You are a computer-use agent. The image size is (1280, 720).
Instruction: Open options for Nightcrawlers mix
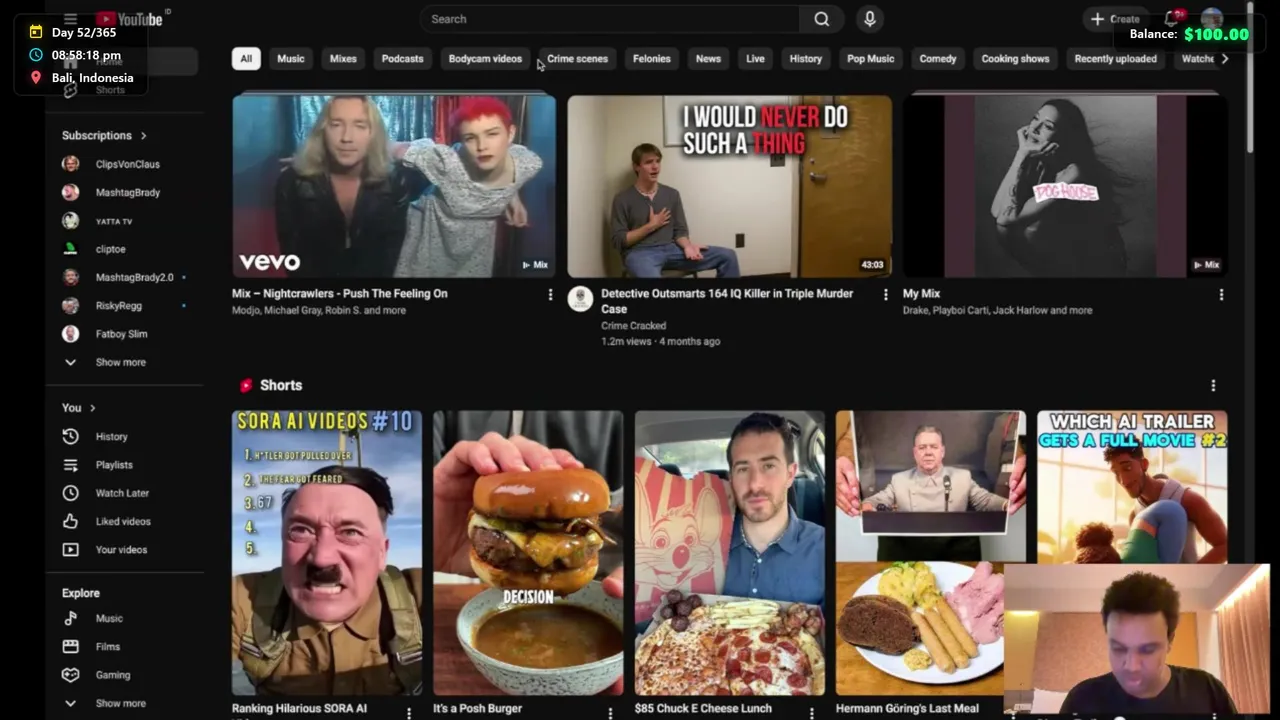click(550, 295)
